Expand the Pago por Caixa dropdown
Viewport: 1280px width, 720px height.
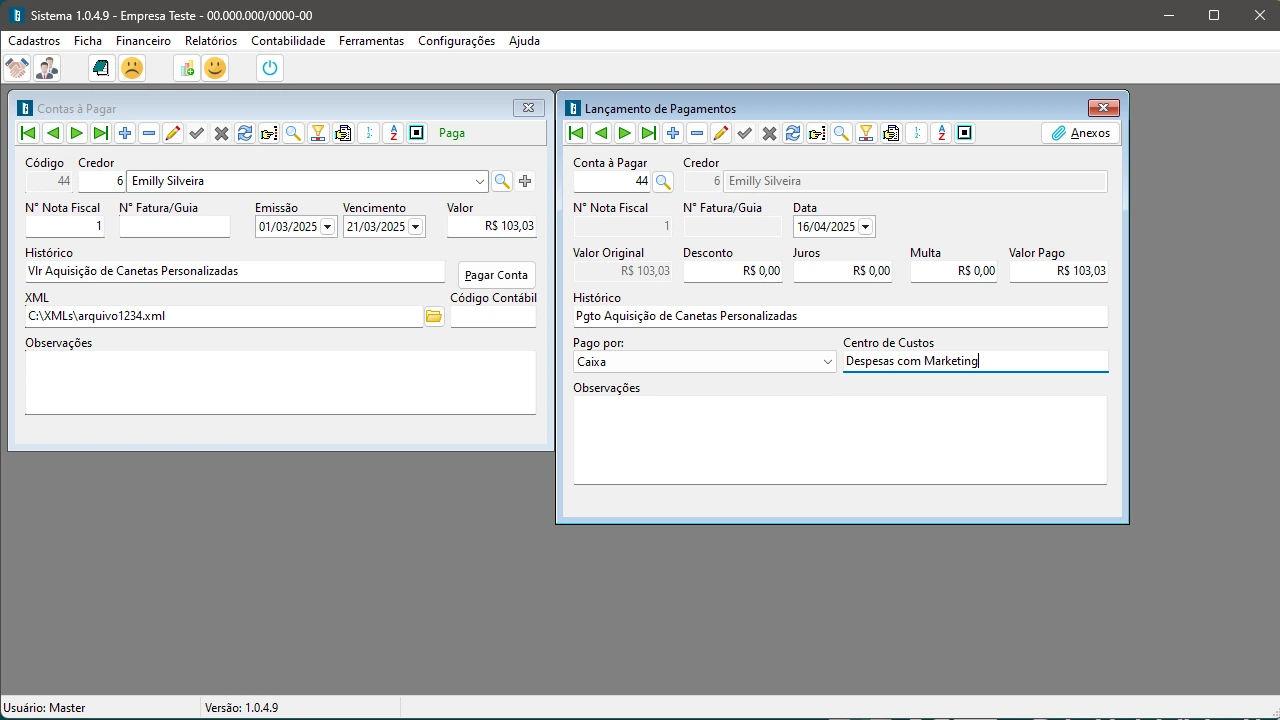coord(828,362)
